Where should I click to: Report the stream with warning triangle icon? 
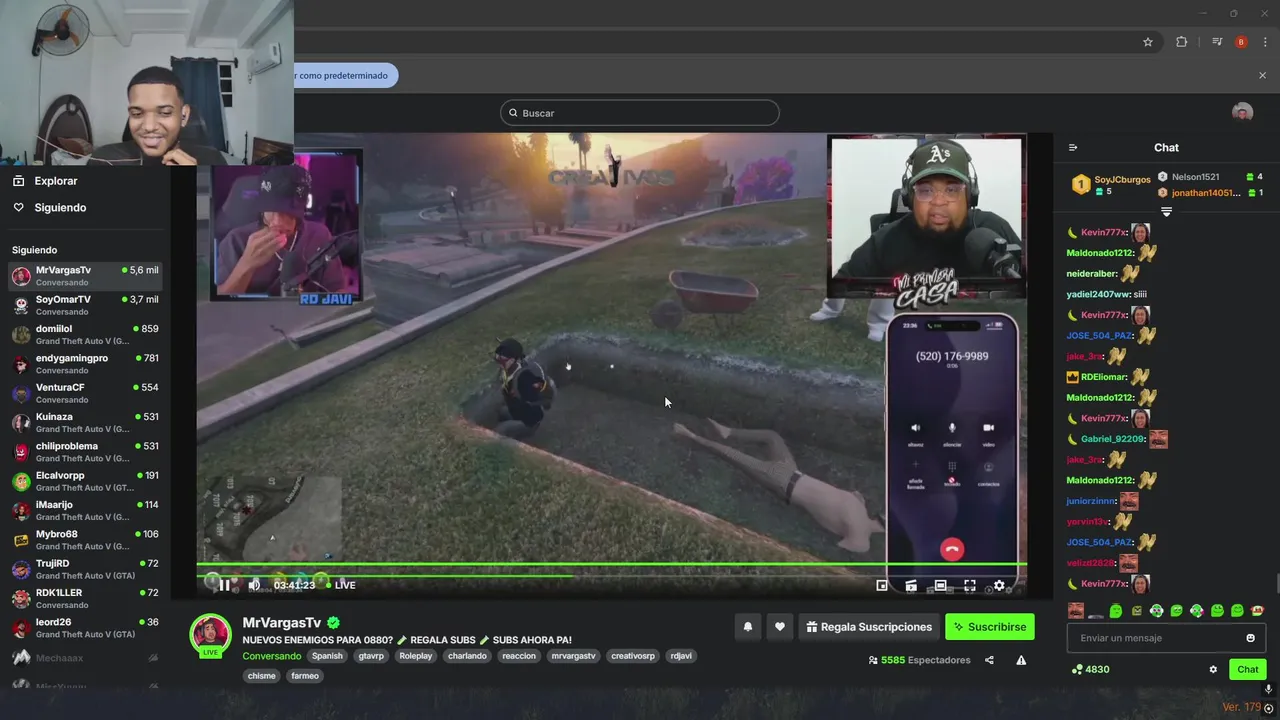click(1021, 660)
